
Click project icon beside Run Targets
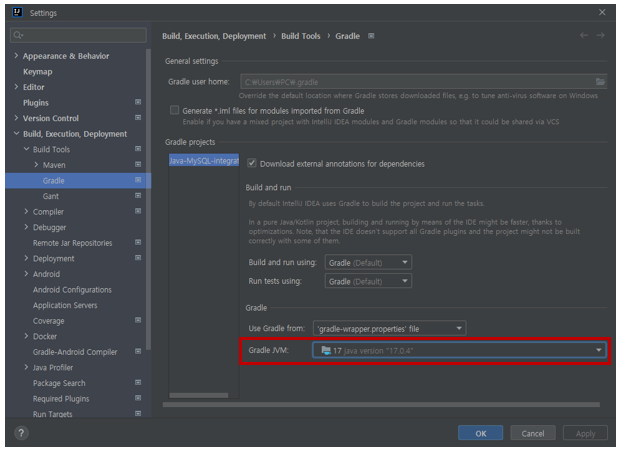(138, 414)
